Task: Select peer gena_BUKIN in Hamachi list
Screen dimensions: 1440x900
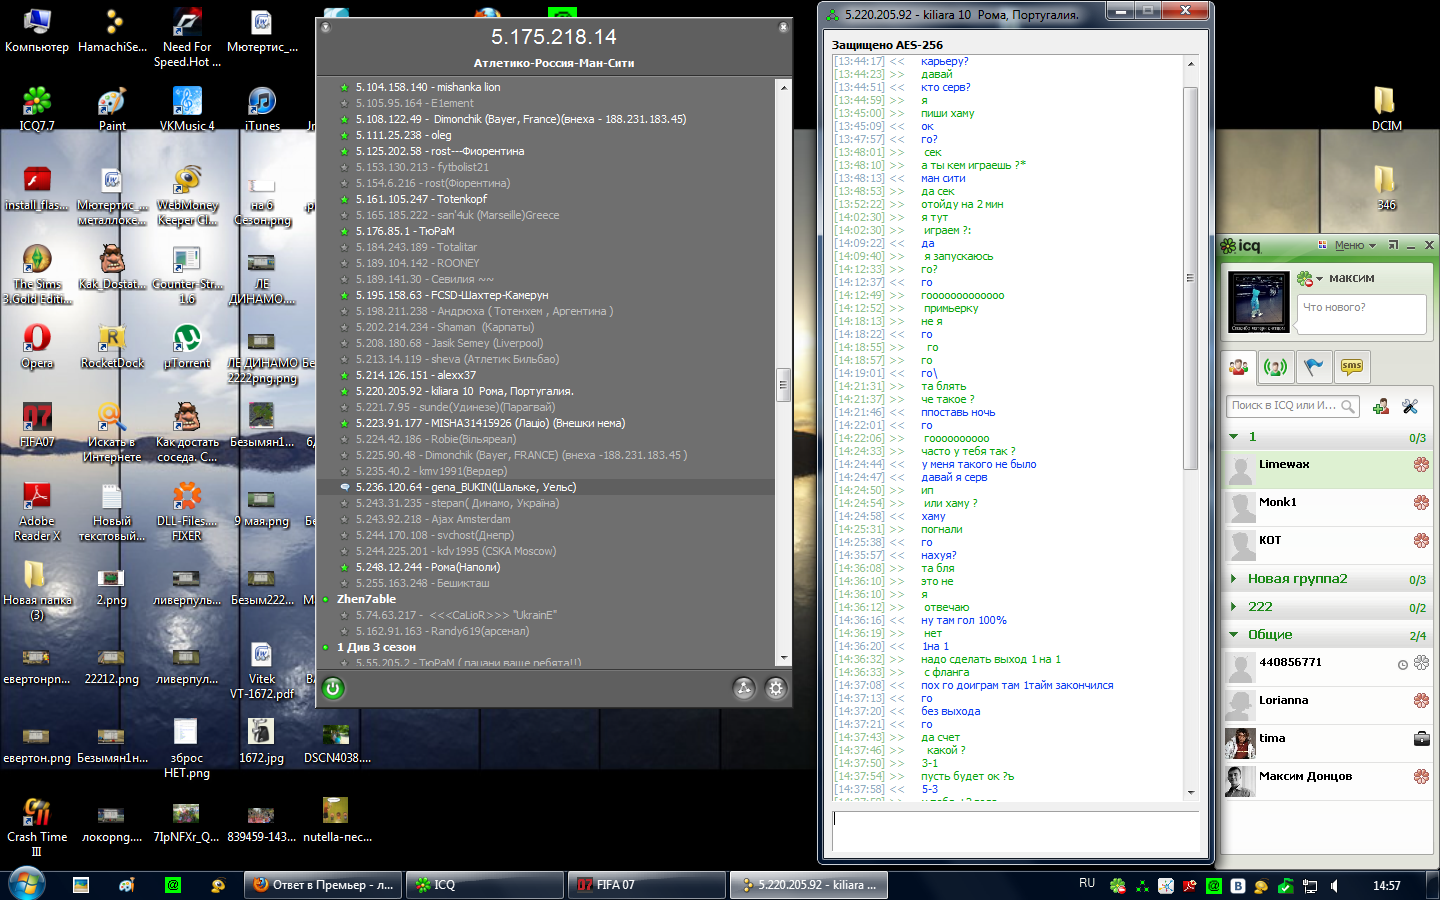Action: point(546,487)
